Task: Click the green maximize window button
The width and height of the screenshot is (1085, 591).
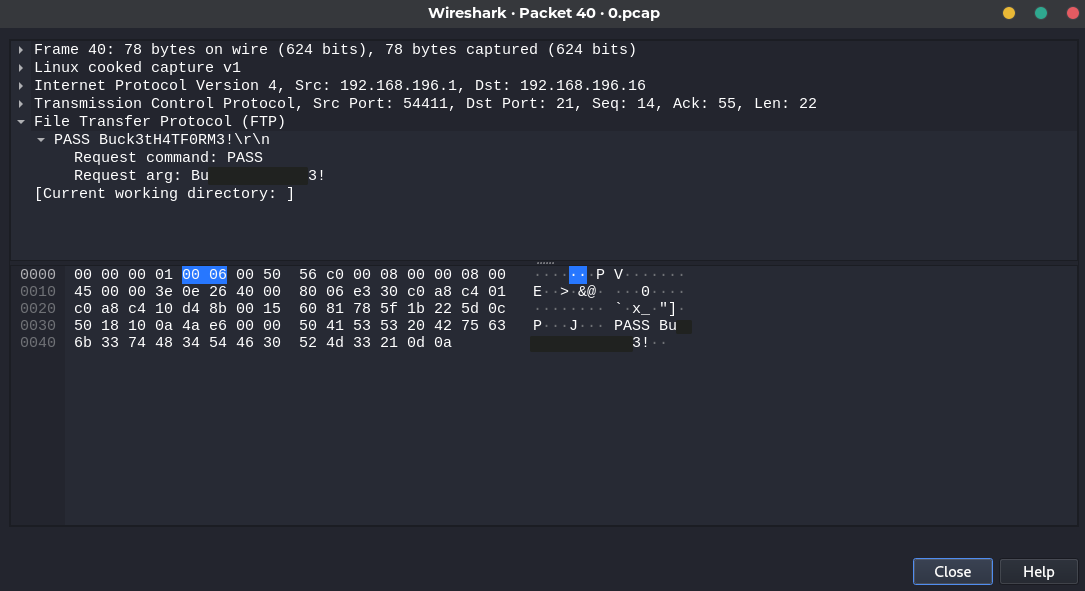Action: (1041, 13)
